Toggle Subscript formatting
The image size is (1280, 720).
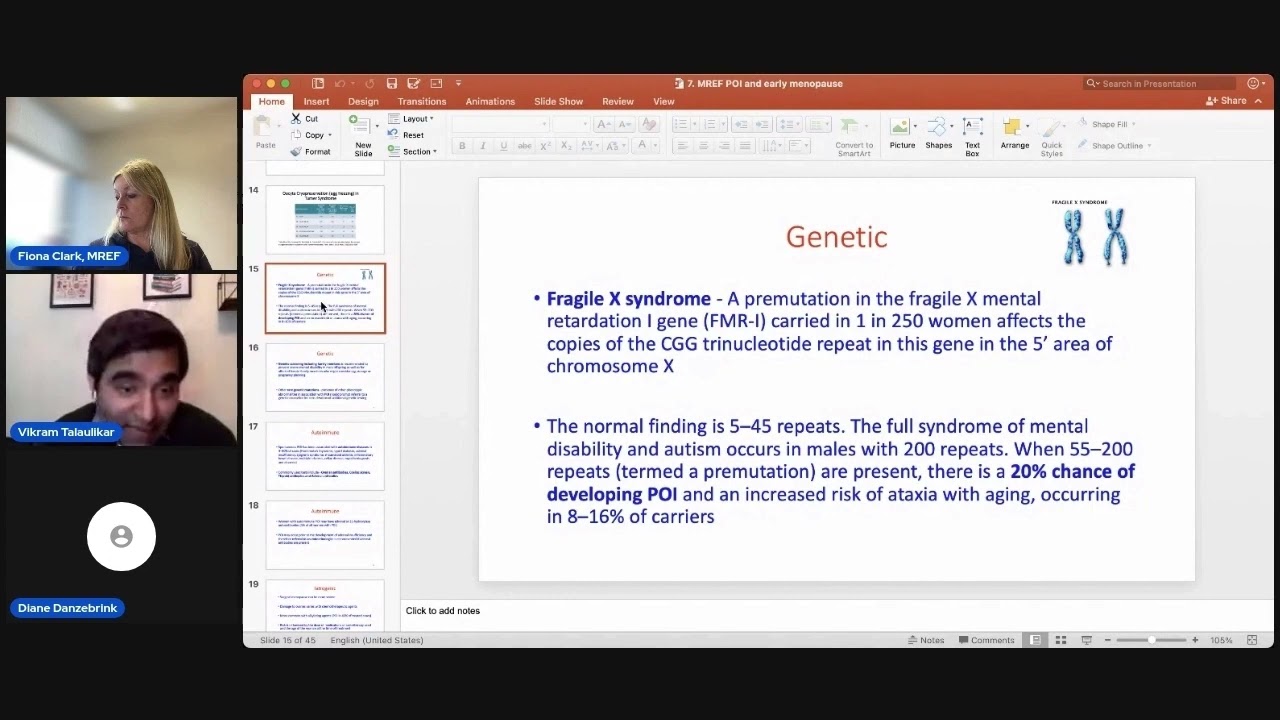tap(566, 146)
